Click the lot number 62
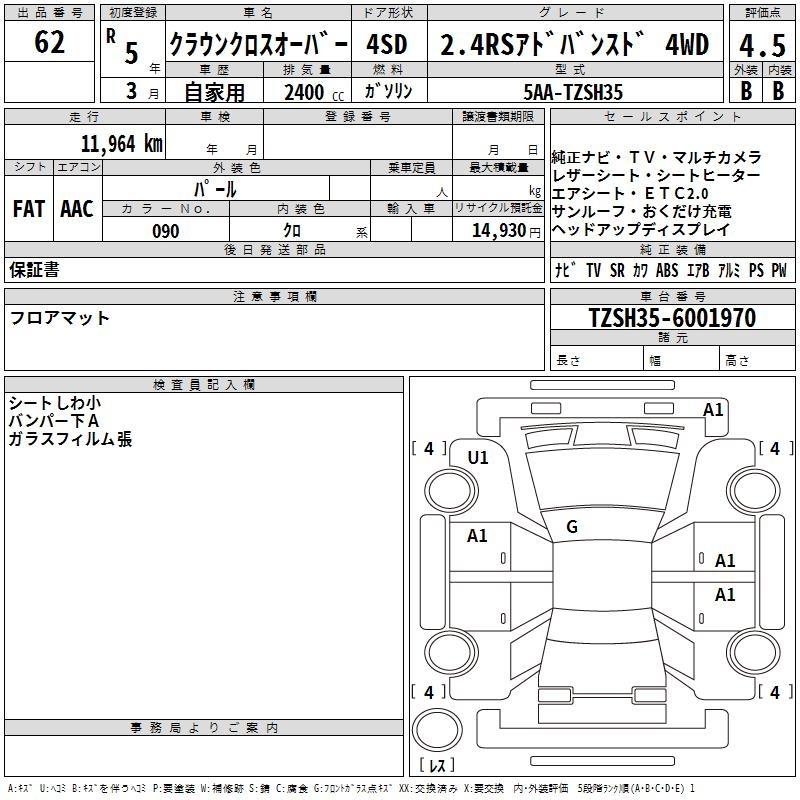 (49, 43)
